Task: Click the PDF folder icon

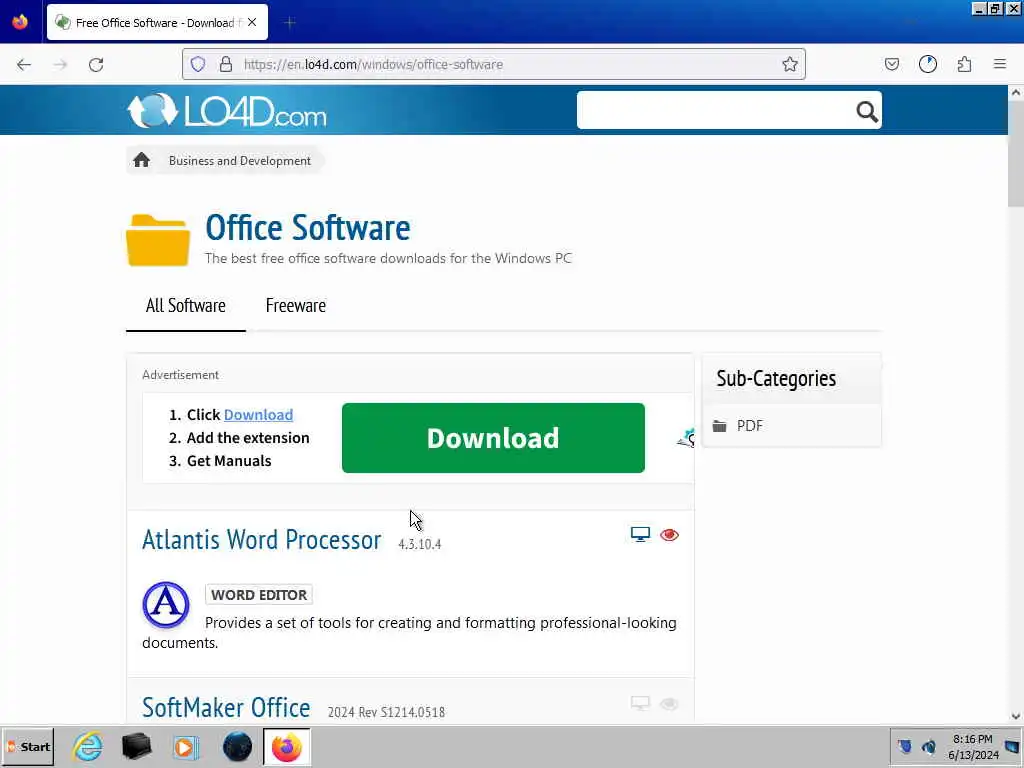Action: (x=719, y=426)
